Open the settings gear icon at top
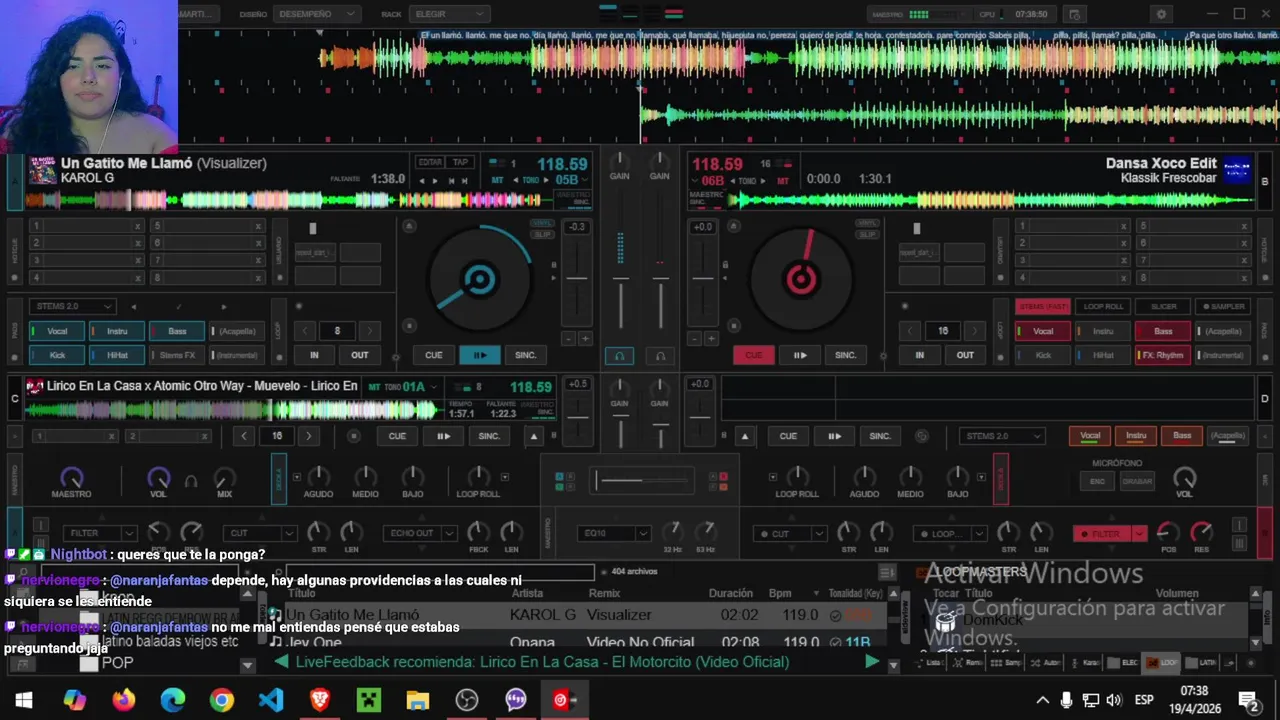The height and width of the screenshot is (720, 1280). click(x=1161, y=14)
